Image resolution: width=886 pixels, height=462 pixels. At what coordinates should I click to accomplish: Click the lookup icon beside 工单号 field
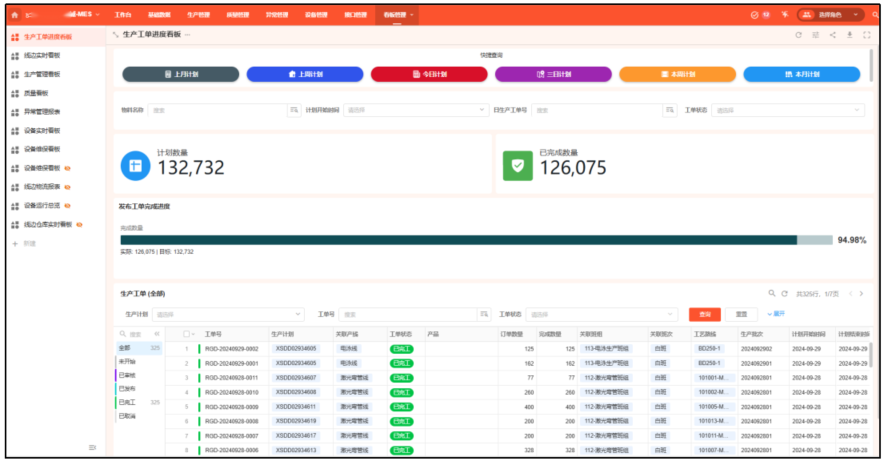[484, 314]
